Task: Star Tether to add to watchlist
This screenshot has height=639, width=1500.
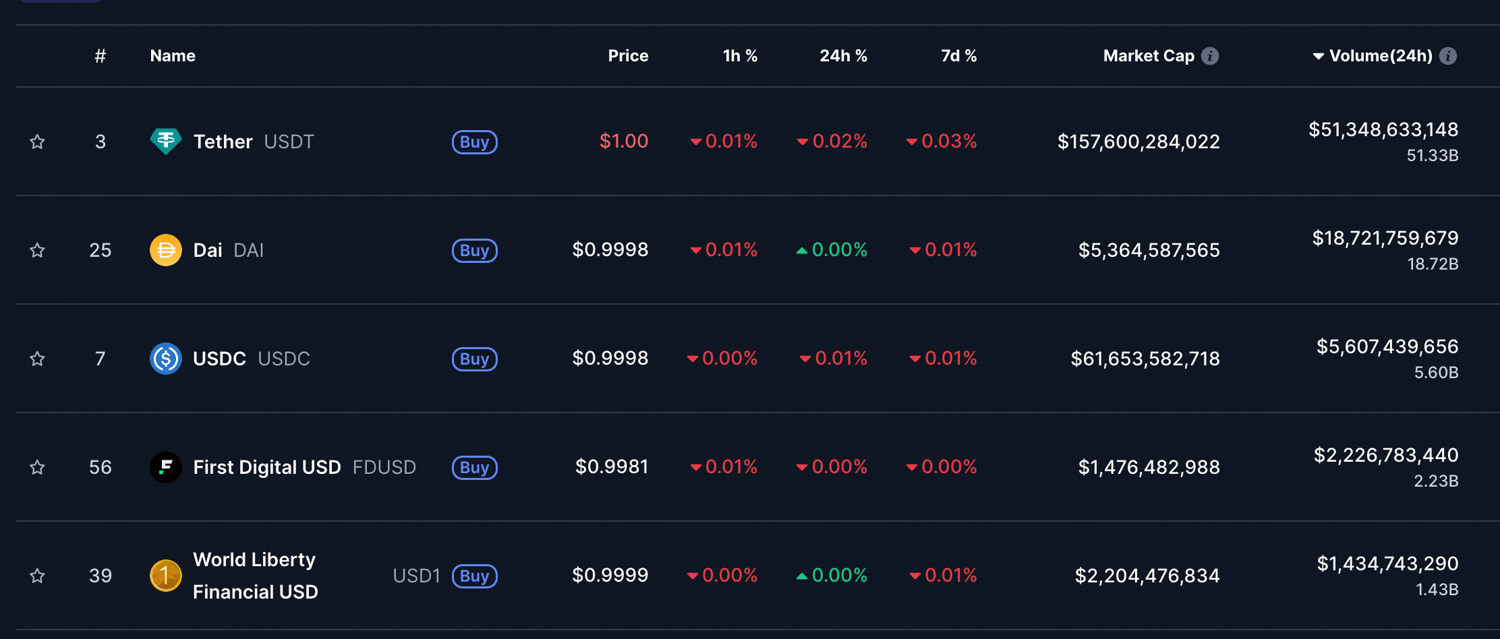Action: (x=37, y=142)
